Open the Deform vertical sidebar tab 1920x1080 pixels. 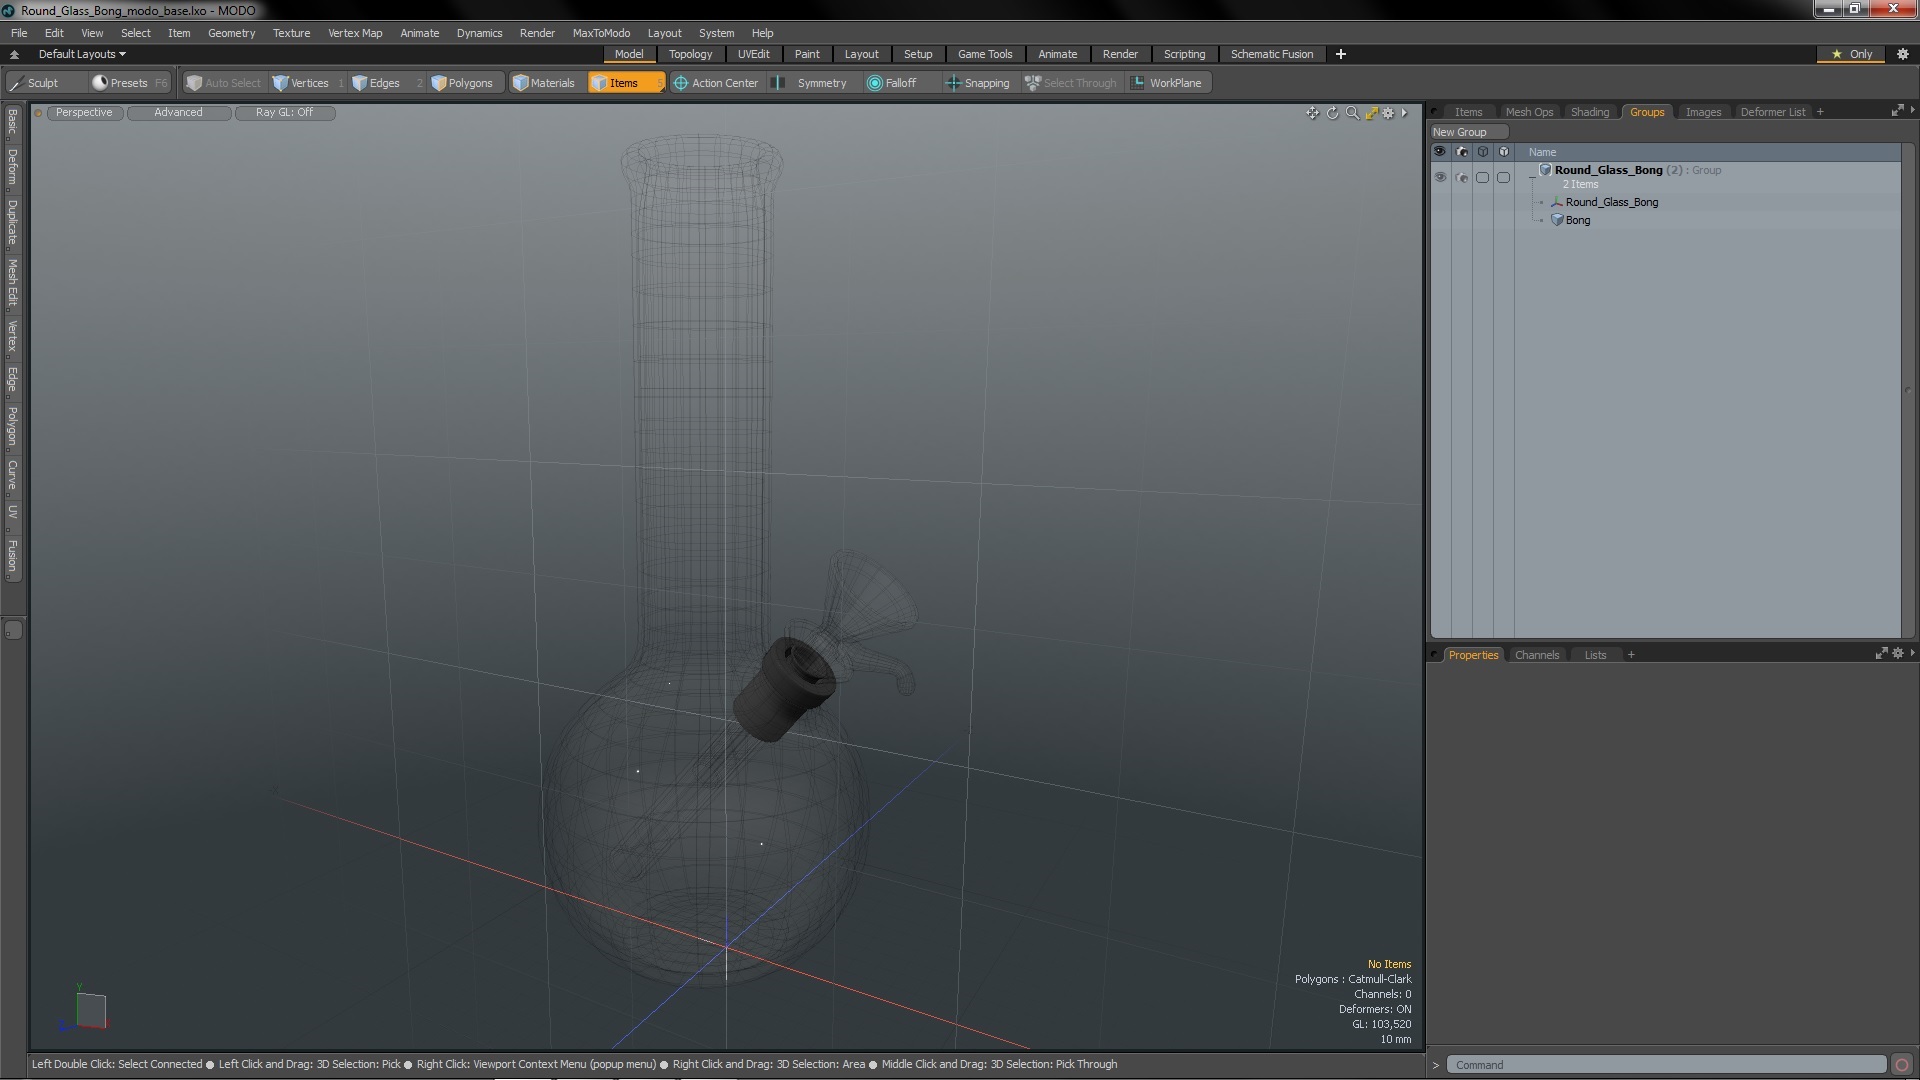(x=12, y=167)
